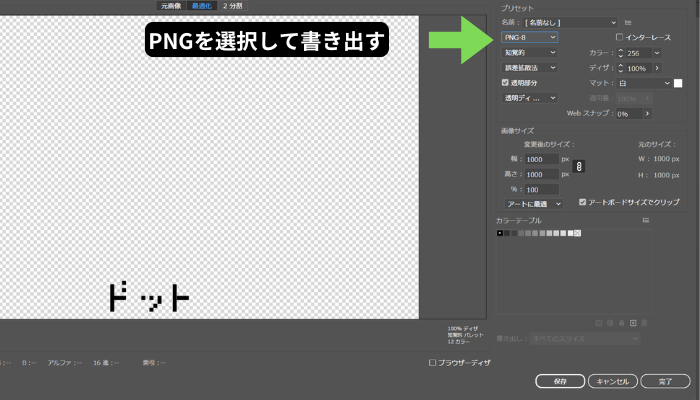
Task: Click the add new color icon under Color Table
Action: 633,323
